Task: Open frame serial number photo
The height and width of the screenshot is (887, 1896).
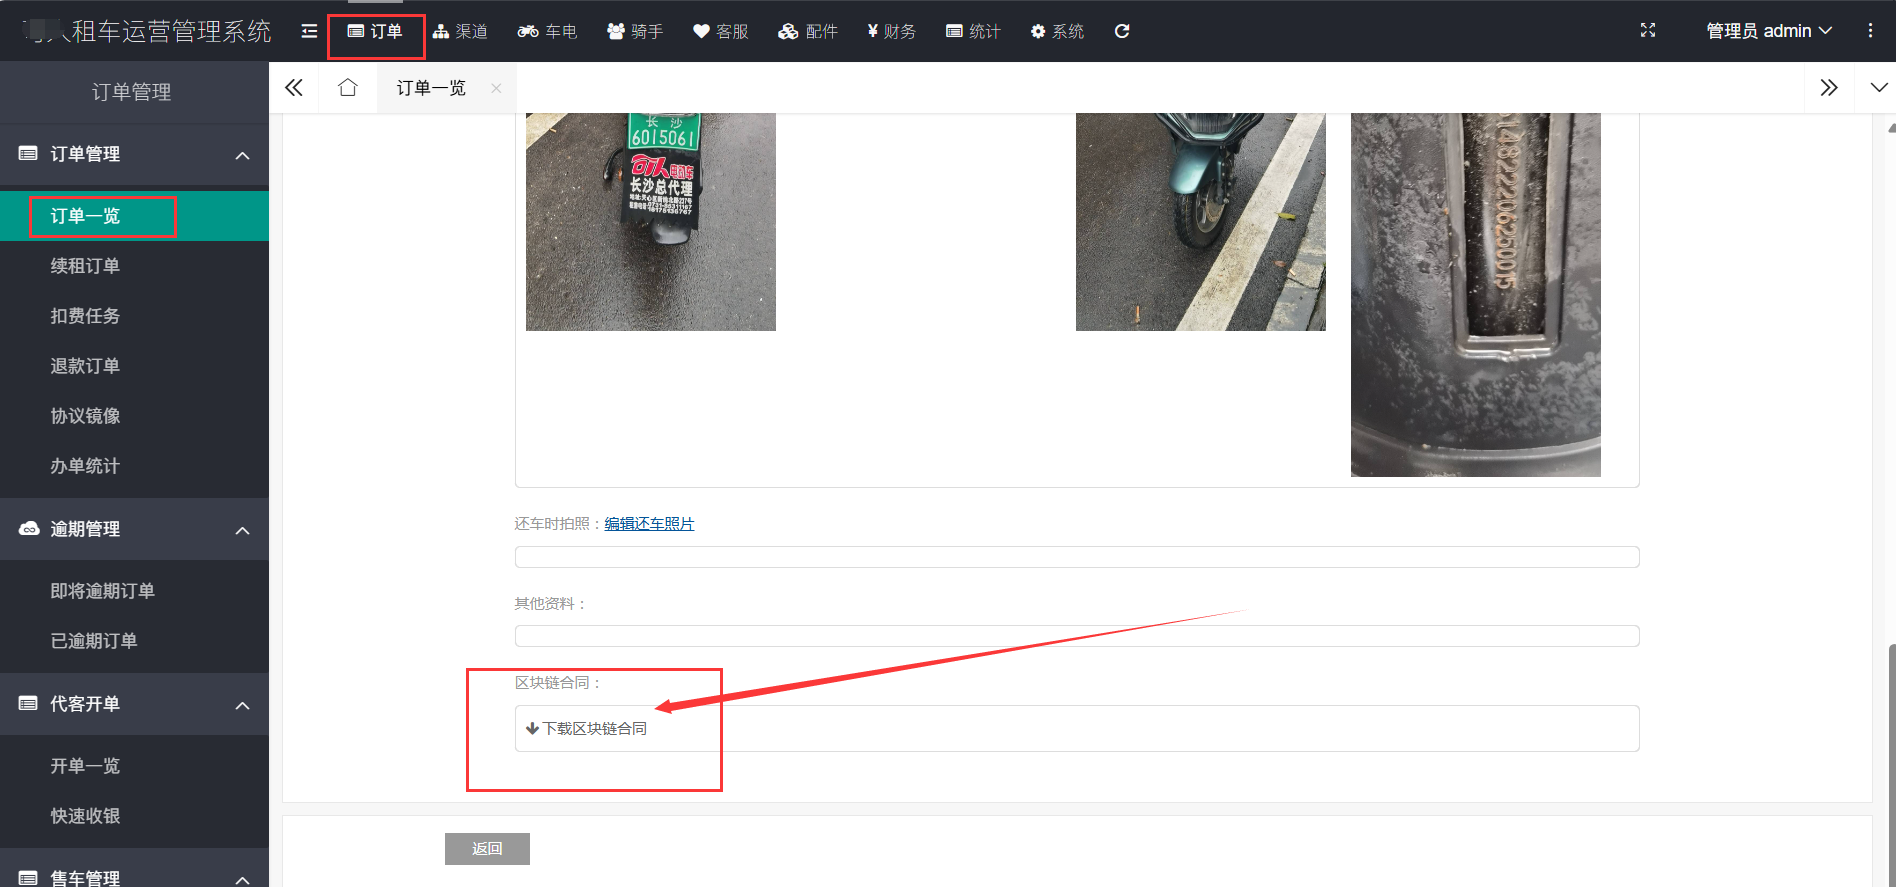Action: [x=1475, y=295]
